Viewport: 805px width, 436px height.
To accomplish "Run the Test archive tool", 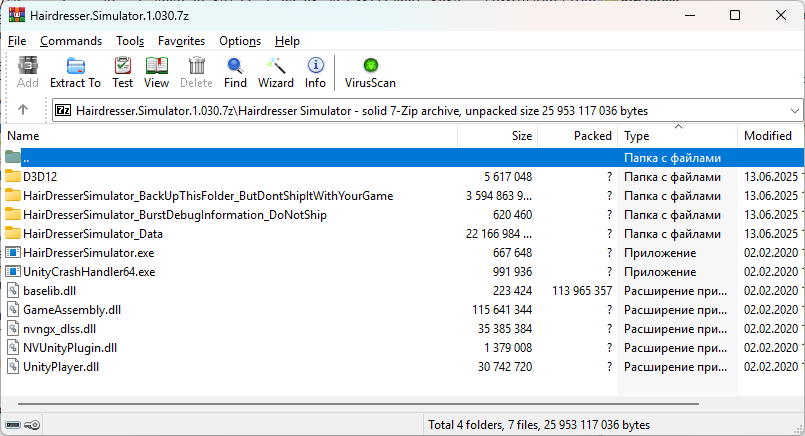I will pyautogui.click(x=123, y=72).
